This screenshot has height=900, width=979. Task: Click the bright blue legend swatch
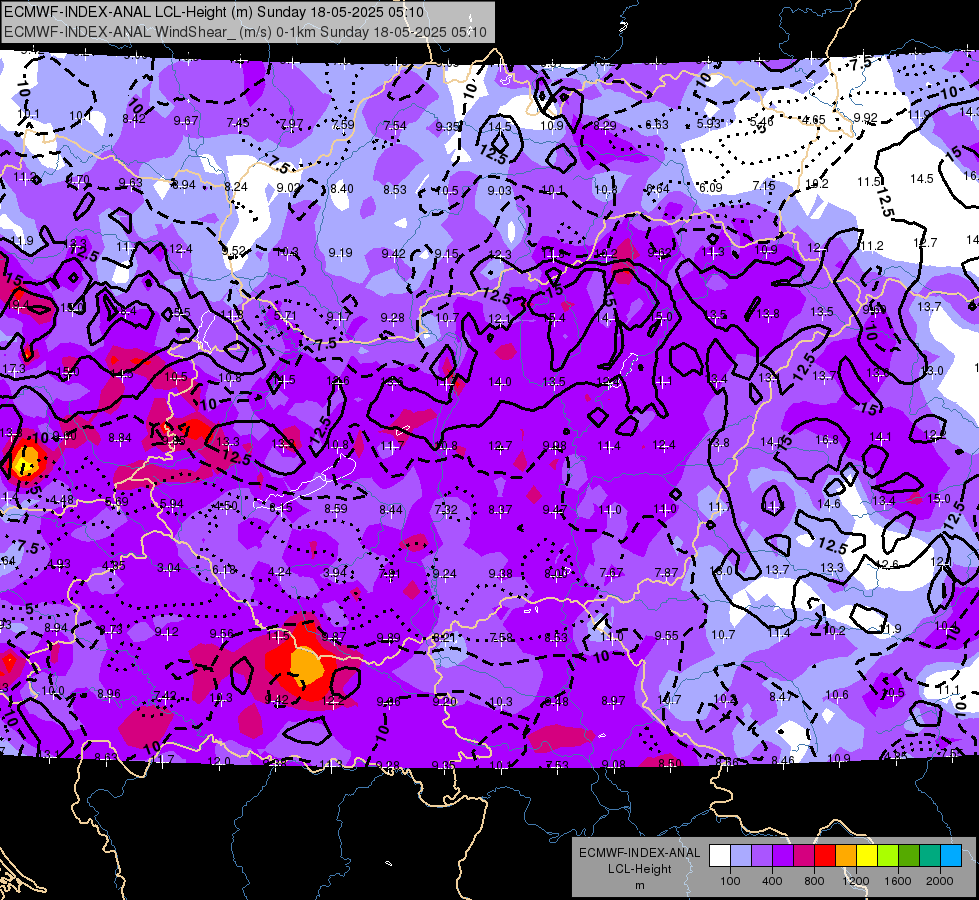(951, 856)
